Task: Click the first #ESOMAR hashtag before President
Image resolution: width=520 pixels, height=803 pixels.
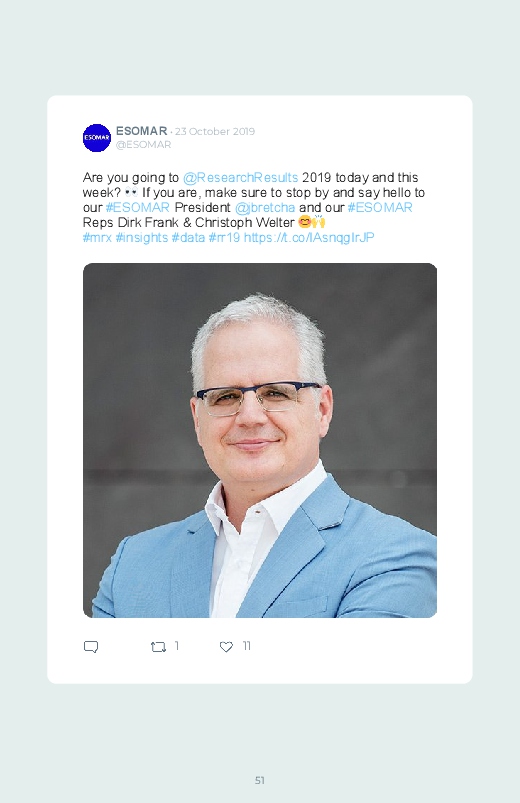Action: [137, 207]
